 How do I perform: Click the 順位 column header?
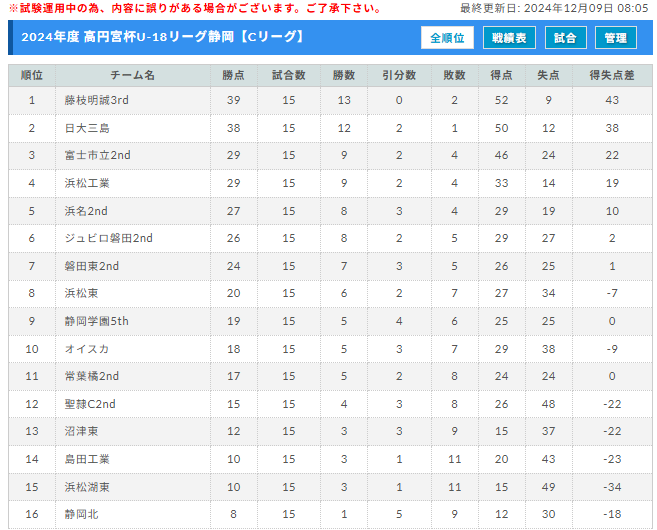(32, 75)
